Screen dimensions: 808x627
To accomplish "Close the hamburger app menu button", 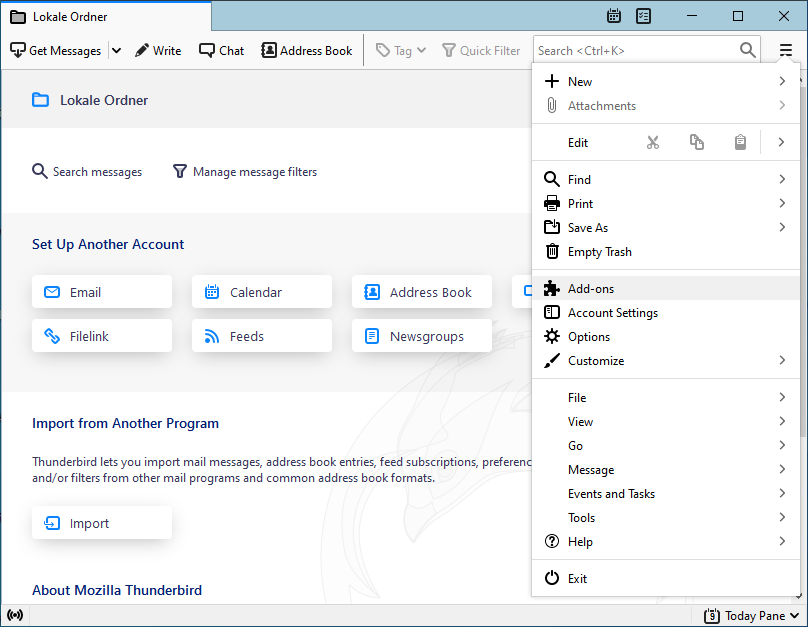I will [x=785, y=50].
